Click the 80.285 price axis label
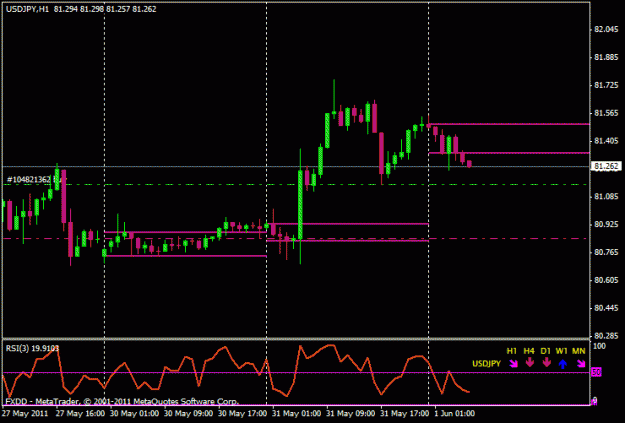 click(x=606, y=336)
